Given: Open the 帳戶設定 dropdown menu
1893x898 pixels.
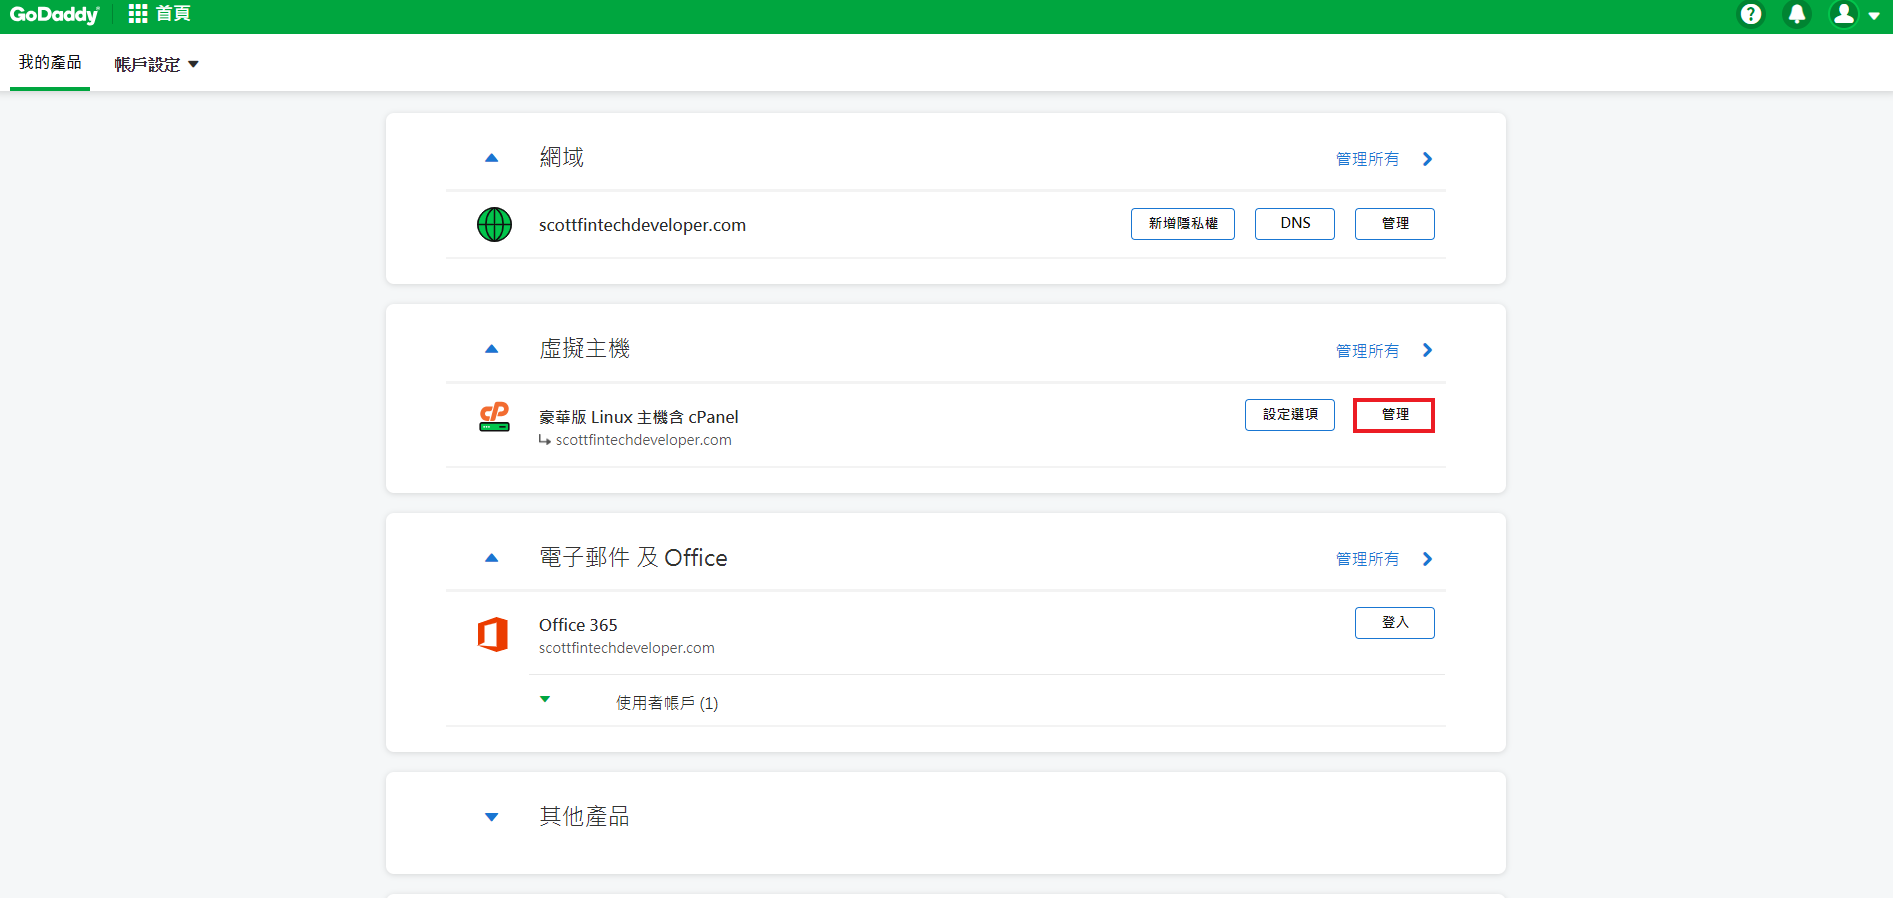Looking at the screenshot, I should click(156, 64).
